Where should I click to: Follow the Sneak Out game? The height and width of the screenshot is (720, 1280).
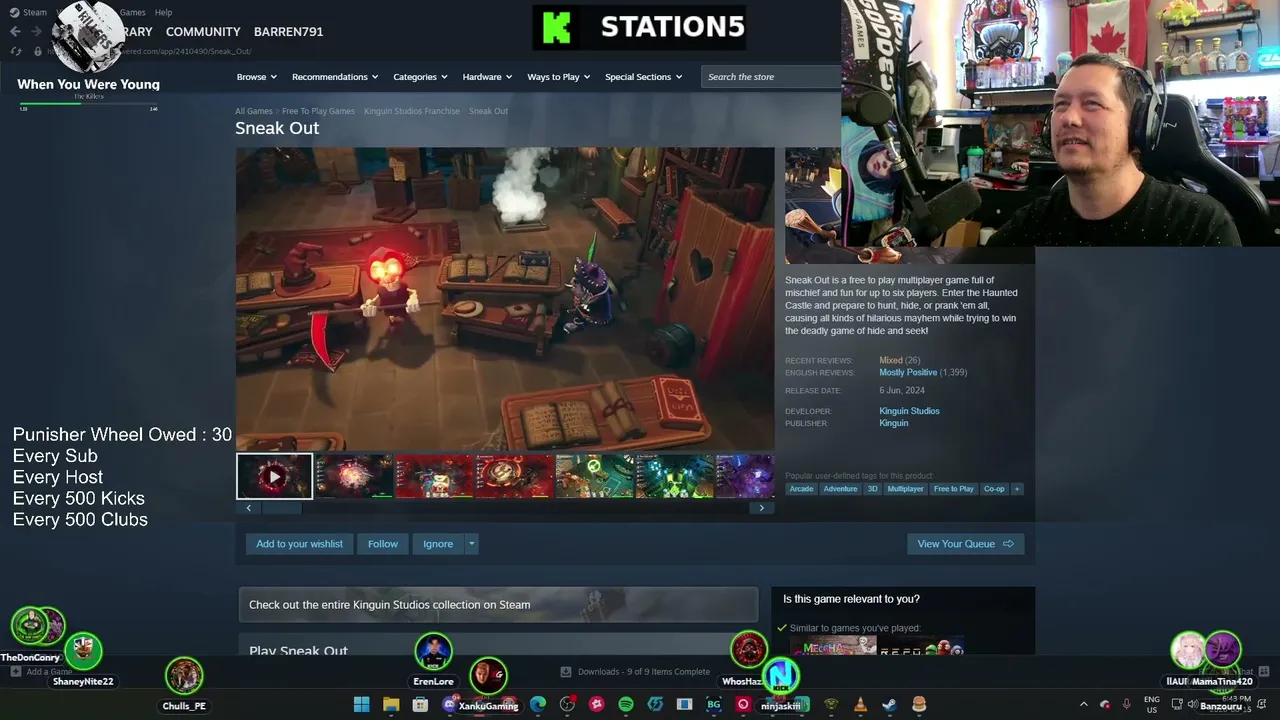pos(383,544)
